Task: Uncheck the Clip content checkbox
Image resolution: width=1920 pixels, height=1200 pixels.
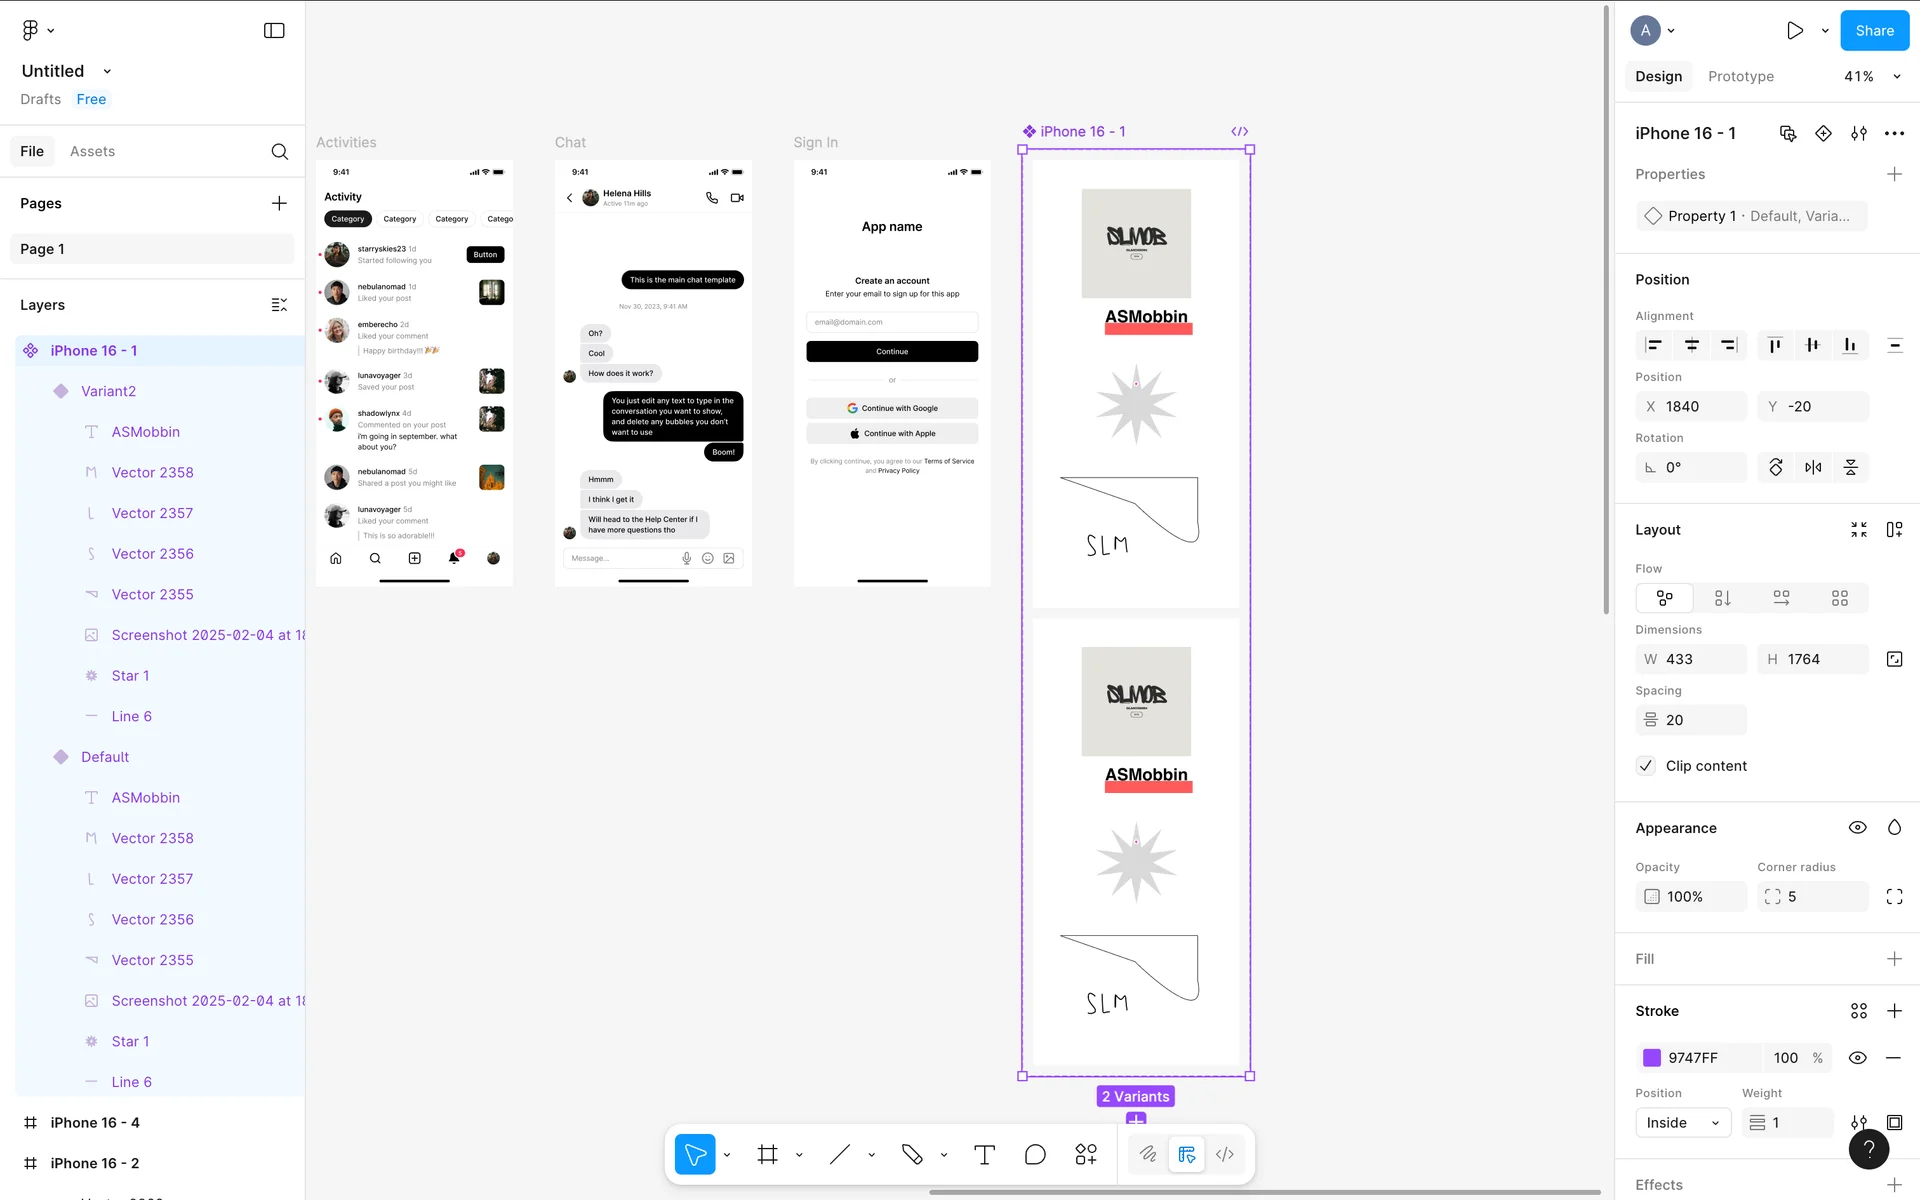Action: tap(1646, 766)
